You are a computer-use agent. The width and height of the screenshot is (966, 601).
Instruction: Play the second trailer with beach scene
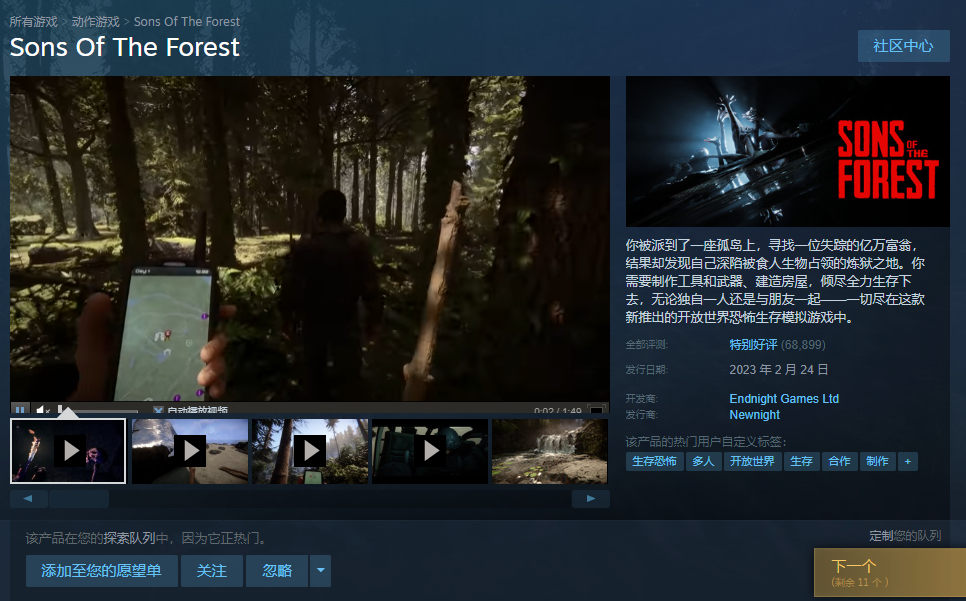pyautogui.click(x=190, y=451)
